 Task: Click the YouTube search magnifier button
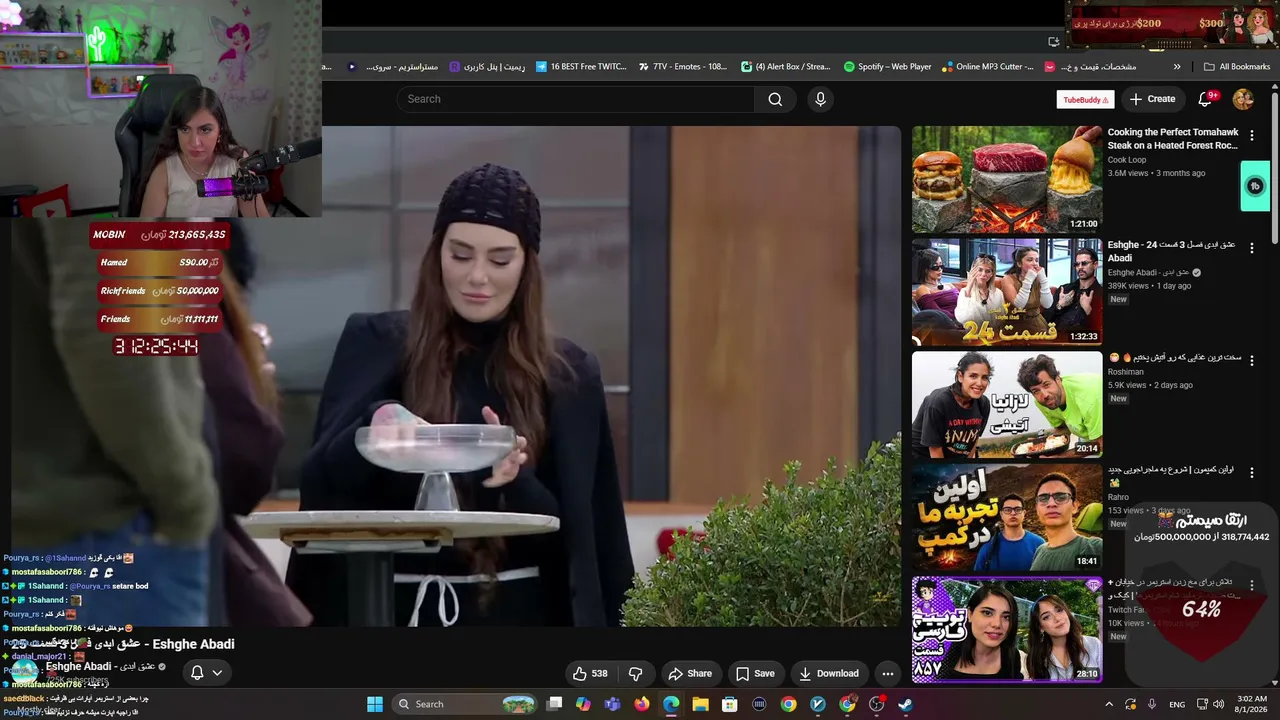click(x=775, y=99)
